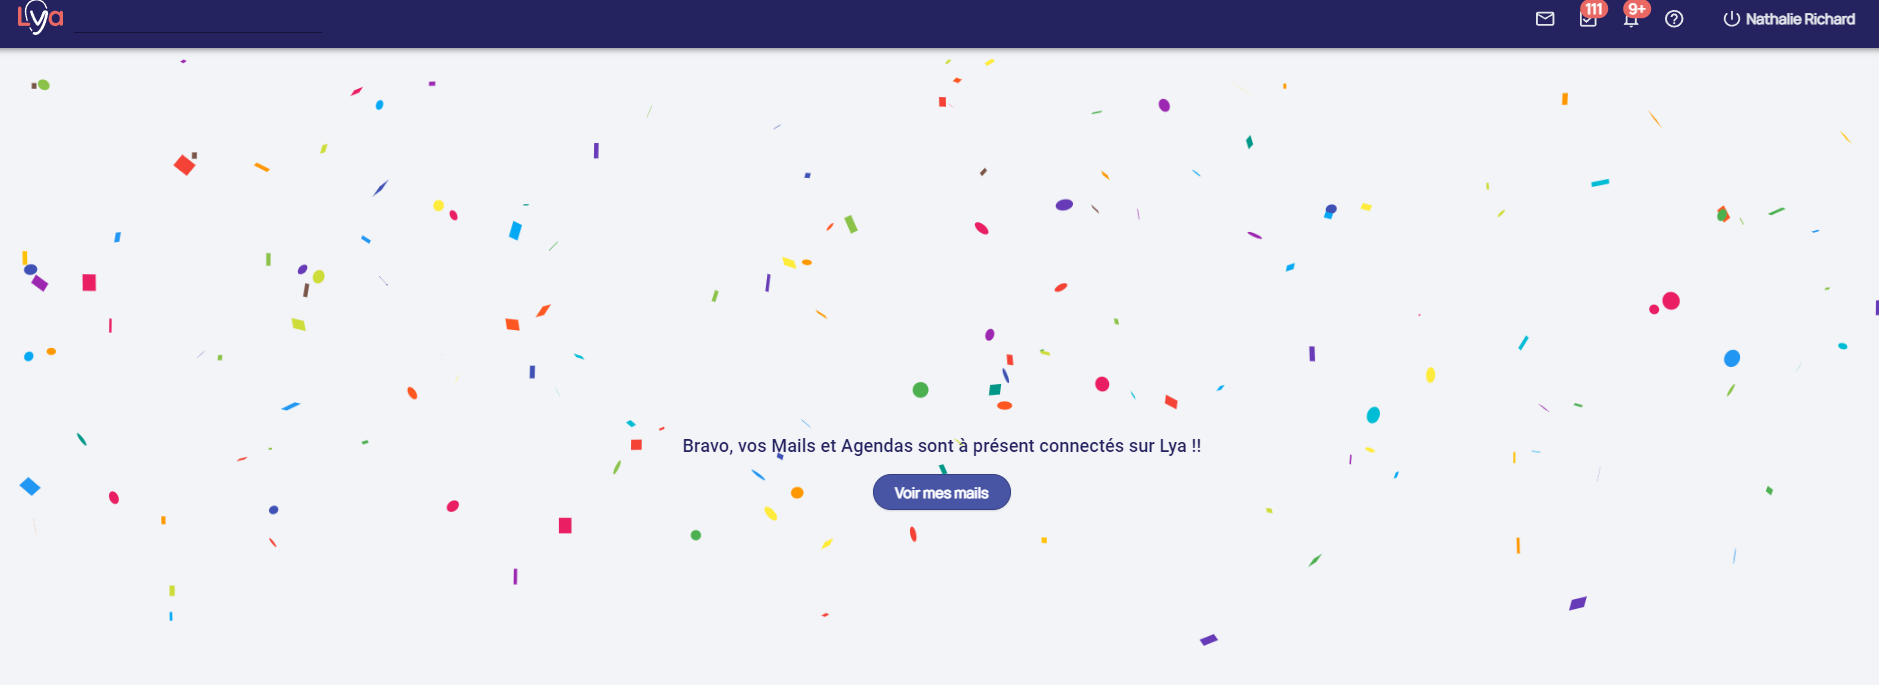
Task: Click the word Richard in the header
Action: (1829, 19)
